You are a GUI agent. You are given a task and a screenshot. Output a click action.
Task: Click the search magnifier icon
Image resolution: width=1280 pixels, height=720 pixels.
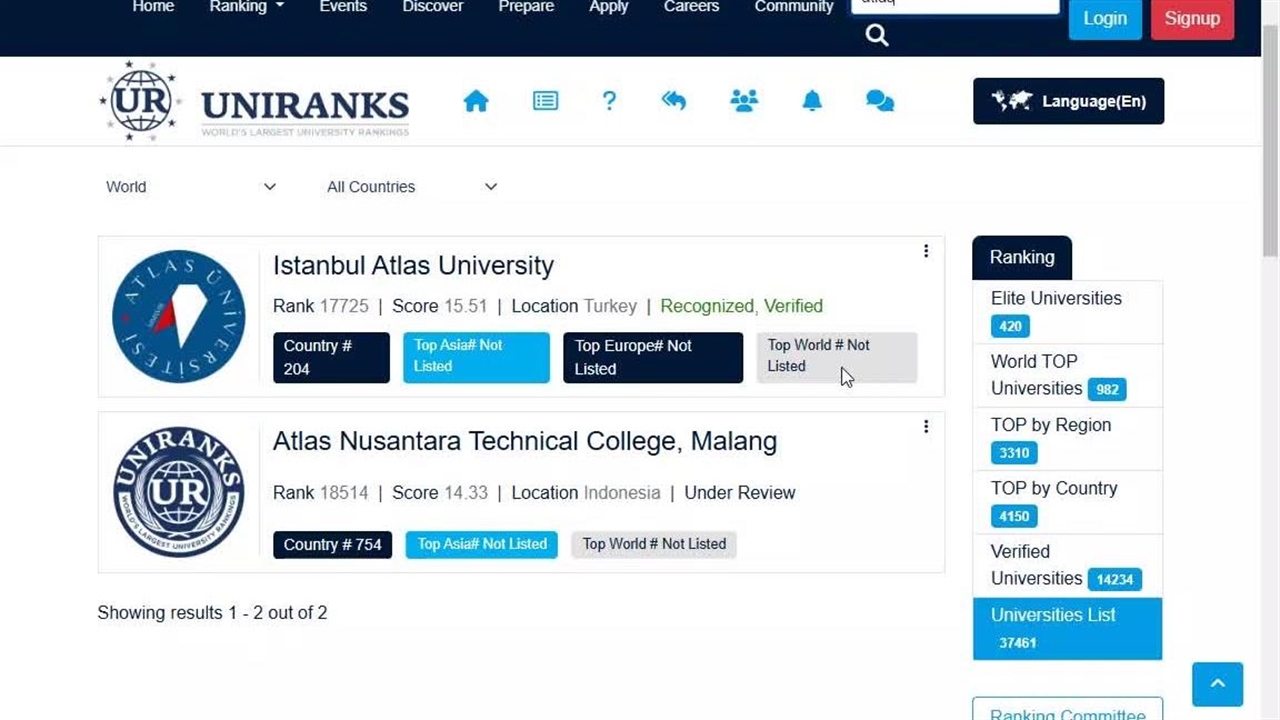tap(877, 36)
